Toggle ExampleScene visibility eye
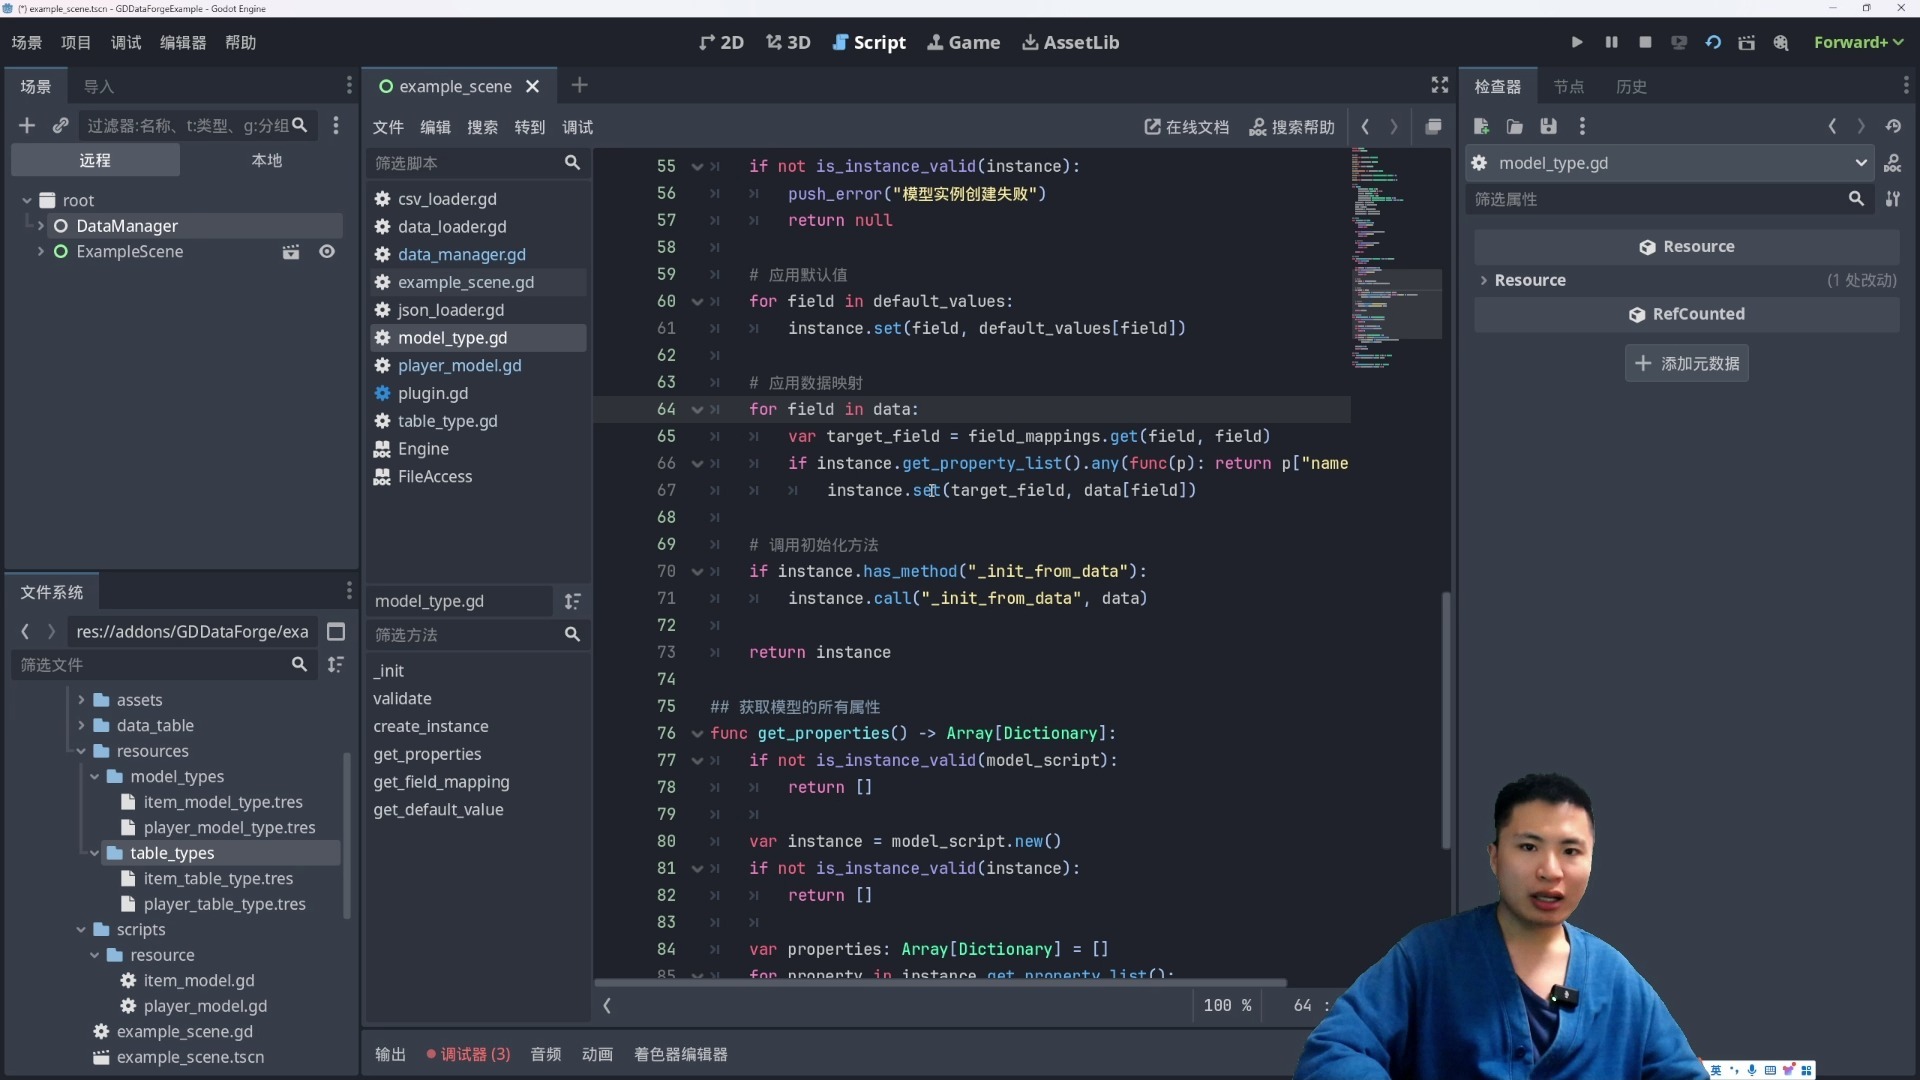The image size is (1920, 1080). click(x=327, y=252)
